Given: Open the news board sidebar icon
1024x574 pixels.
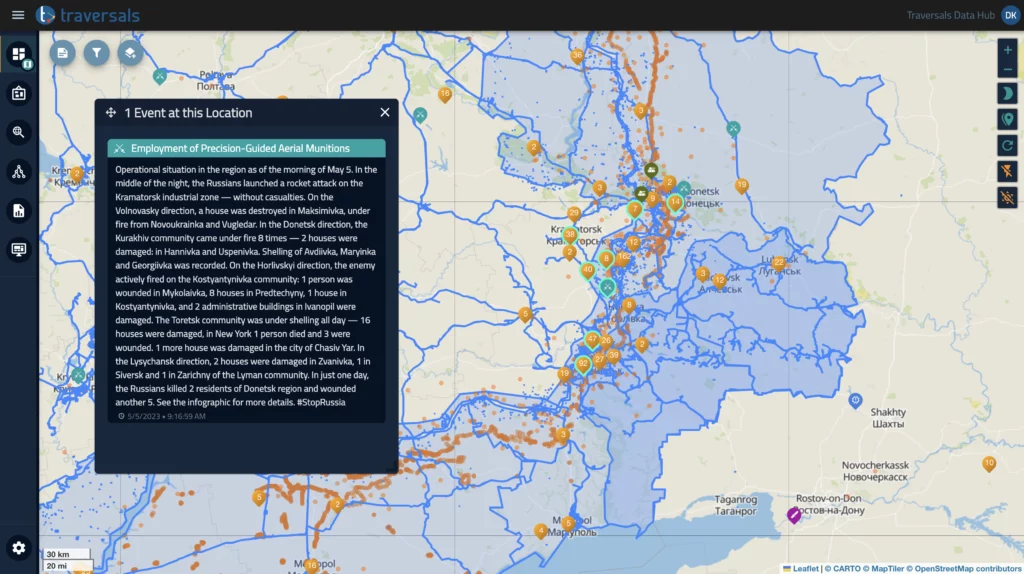Looking at the screenshot, I should pos(19,93).
